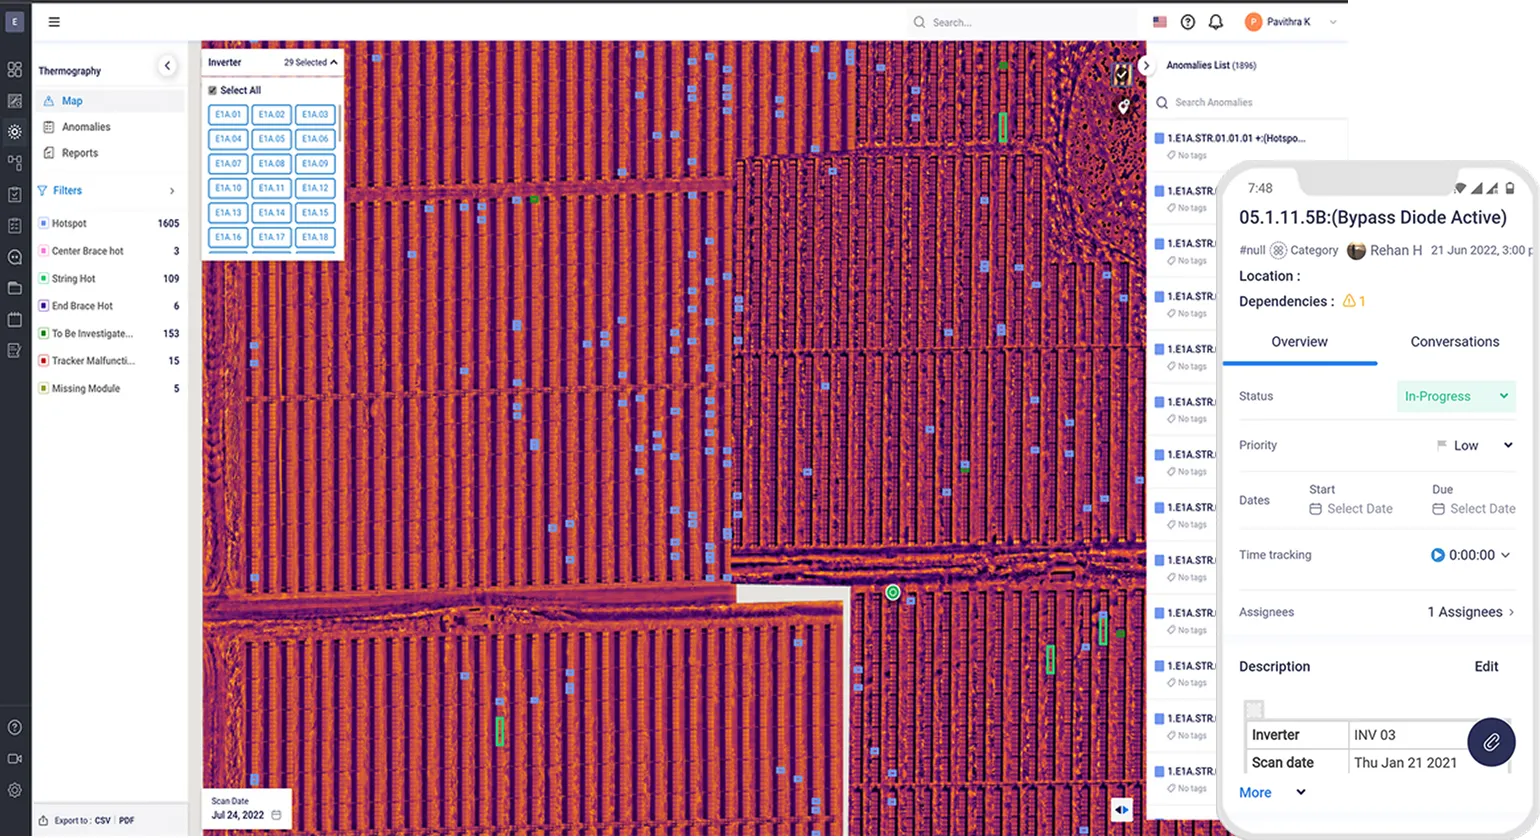Open the folder icon in left rail
The height and width of the screenshot is (840, 1540).
(15, 288)
